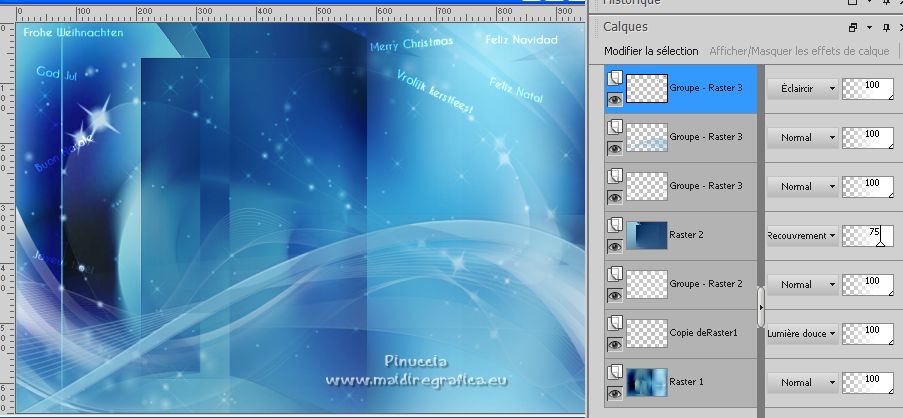This screenshot has width=903, height=418.
Task: Open Normal blend dropdown for Raster 1
Action: [x=803, y=382]
